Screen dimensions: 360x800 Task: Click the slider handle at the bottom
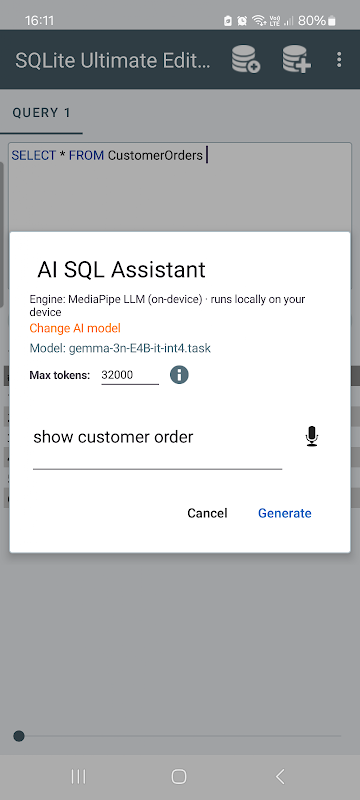pyautogui.click(x=19, y=736)
